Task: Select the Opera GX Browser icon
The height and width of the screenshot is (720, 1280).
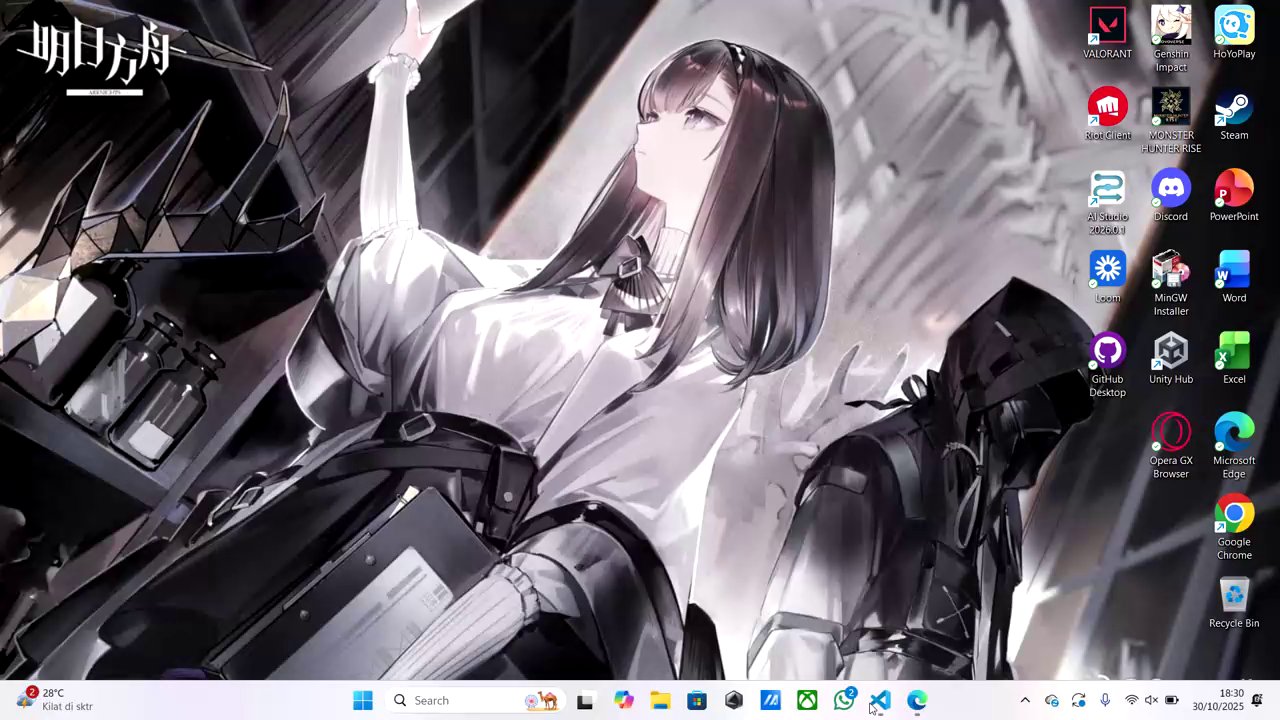Action: [1171, 447]
